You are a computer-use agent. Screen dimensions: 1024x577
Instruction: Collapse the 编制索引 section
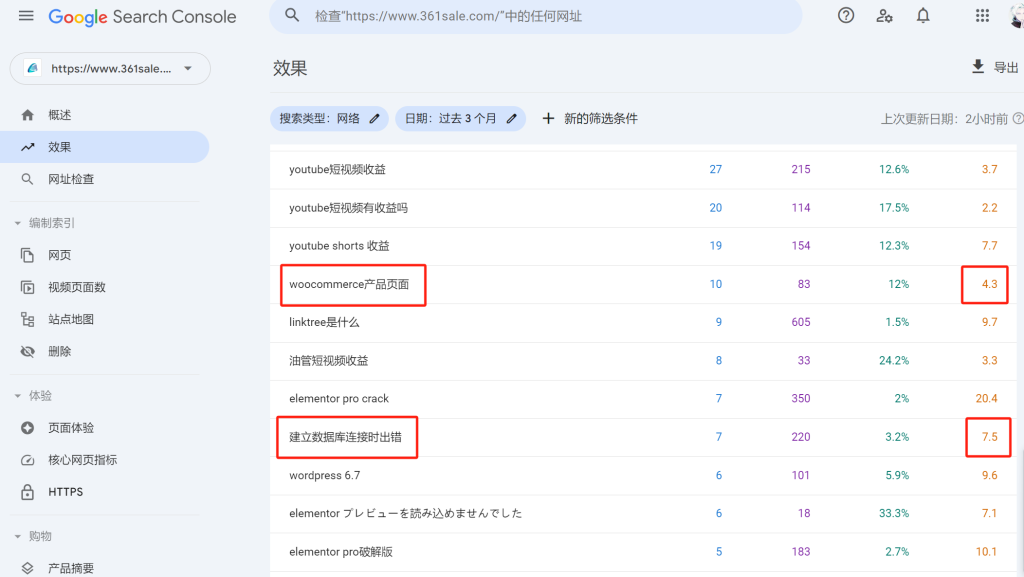click(18, 223)
